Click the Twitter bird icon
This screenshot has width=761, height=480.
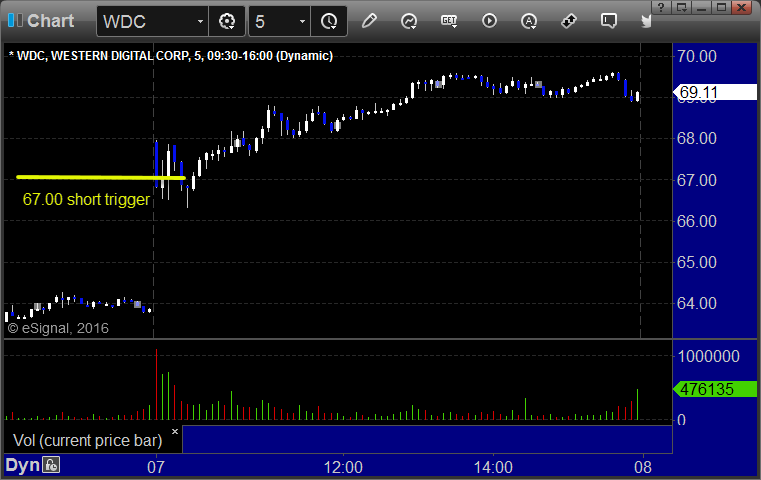(646, 21)
